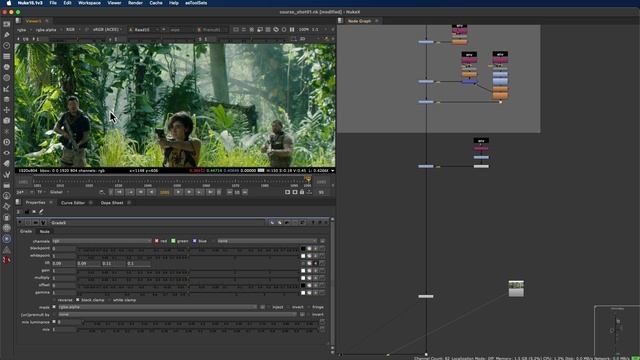640x360 pixels.
Task: Select the Properties tab
Action: point(35,202)
